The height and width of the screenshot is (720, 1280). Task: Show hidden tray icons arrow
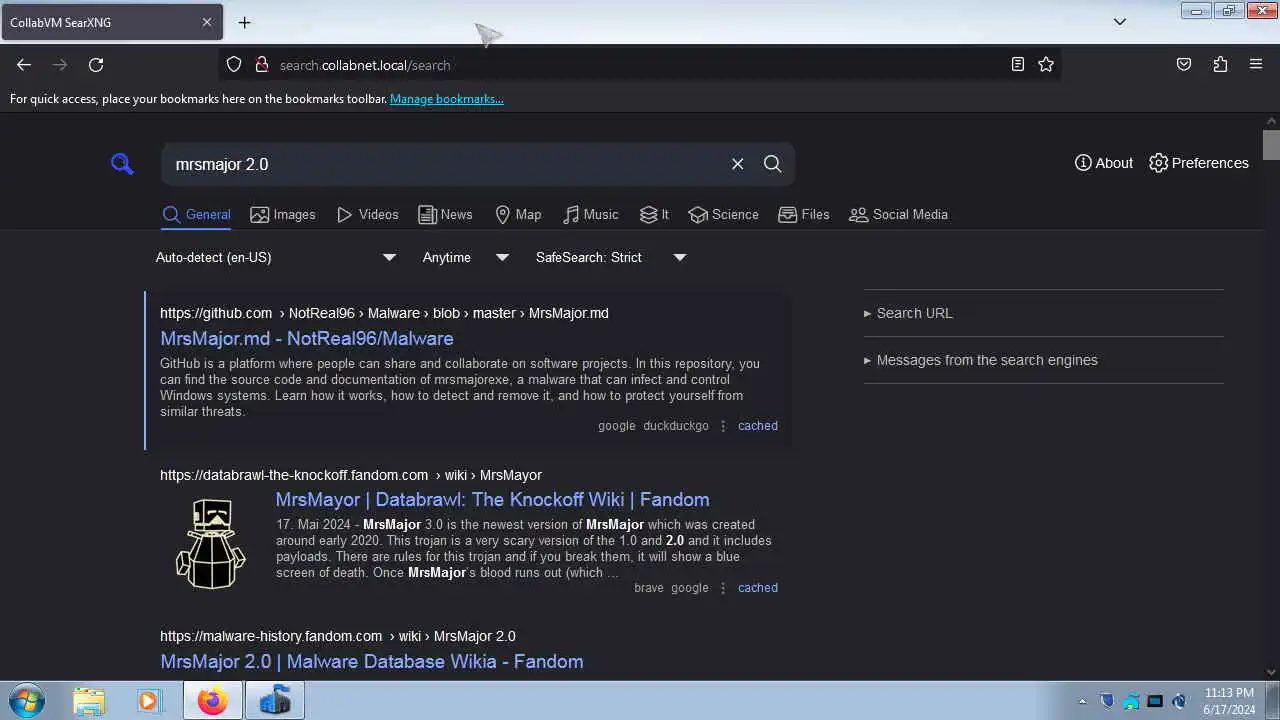(1082, 702)
